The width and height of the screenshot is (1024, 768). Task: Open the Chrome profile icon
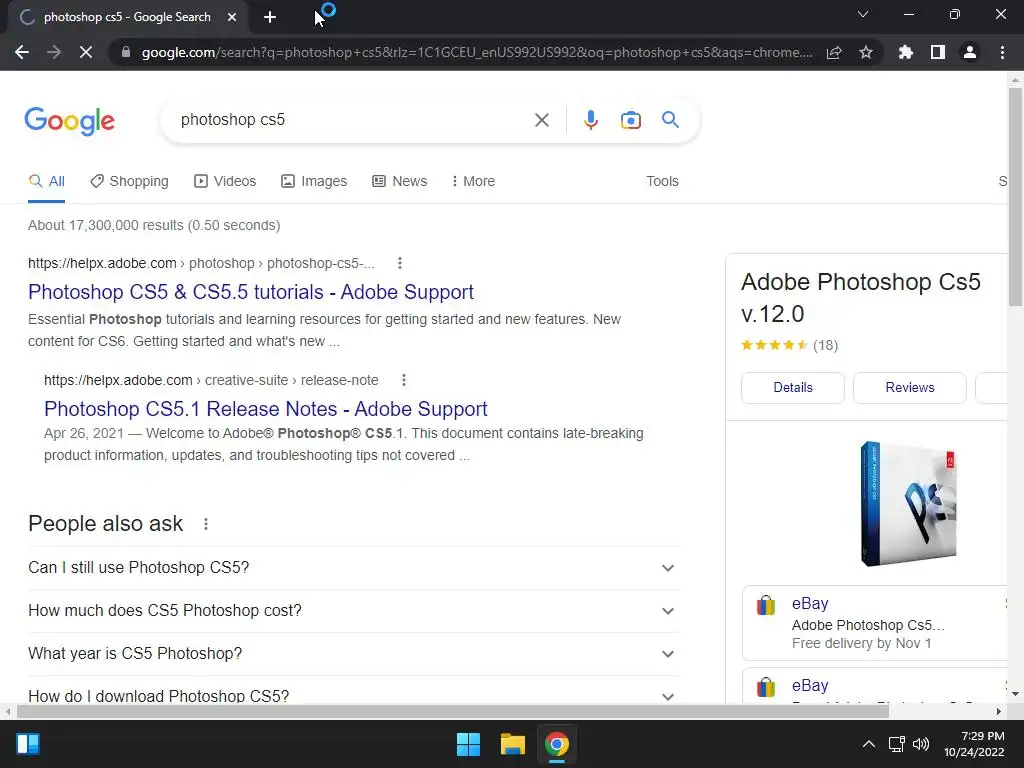pyautogui.click(x=970, y=52)
